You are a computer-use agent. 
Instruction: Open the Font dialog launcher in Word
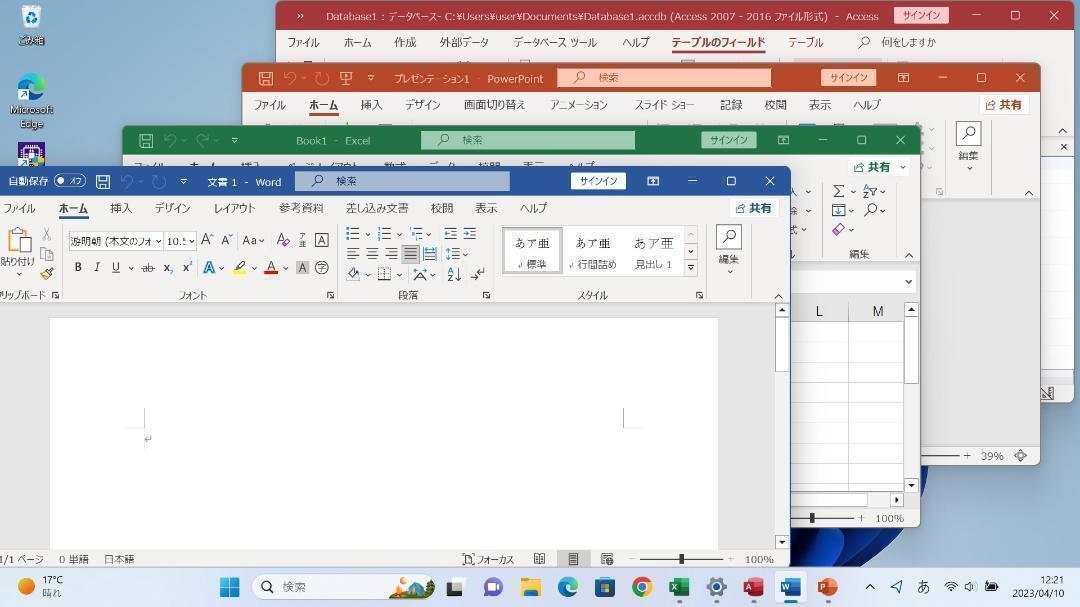click(x=331, y=295)
